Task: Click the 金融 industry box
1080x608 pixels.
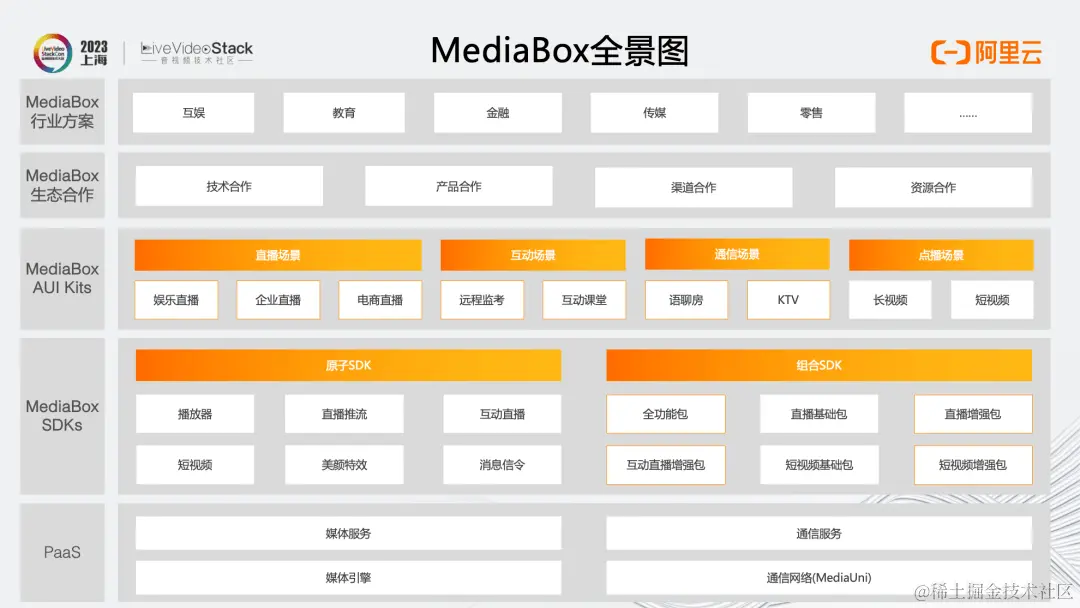Action: [497, 113]
